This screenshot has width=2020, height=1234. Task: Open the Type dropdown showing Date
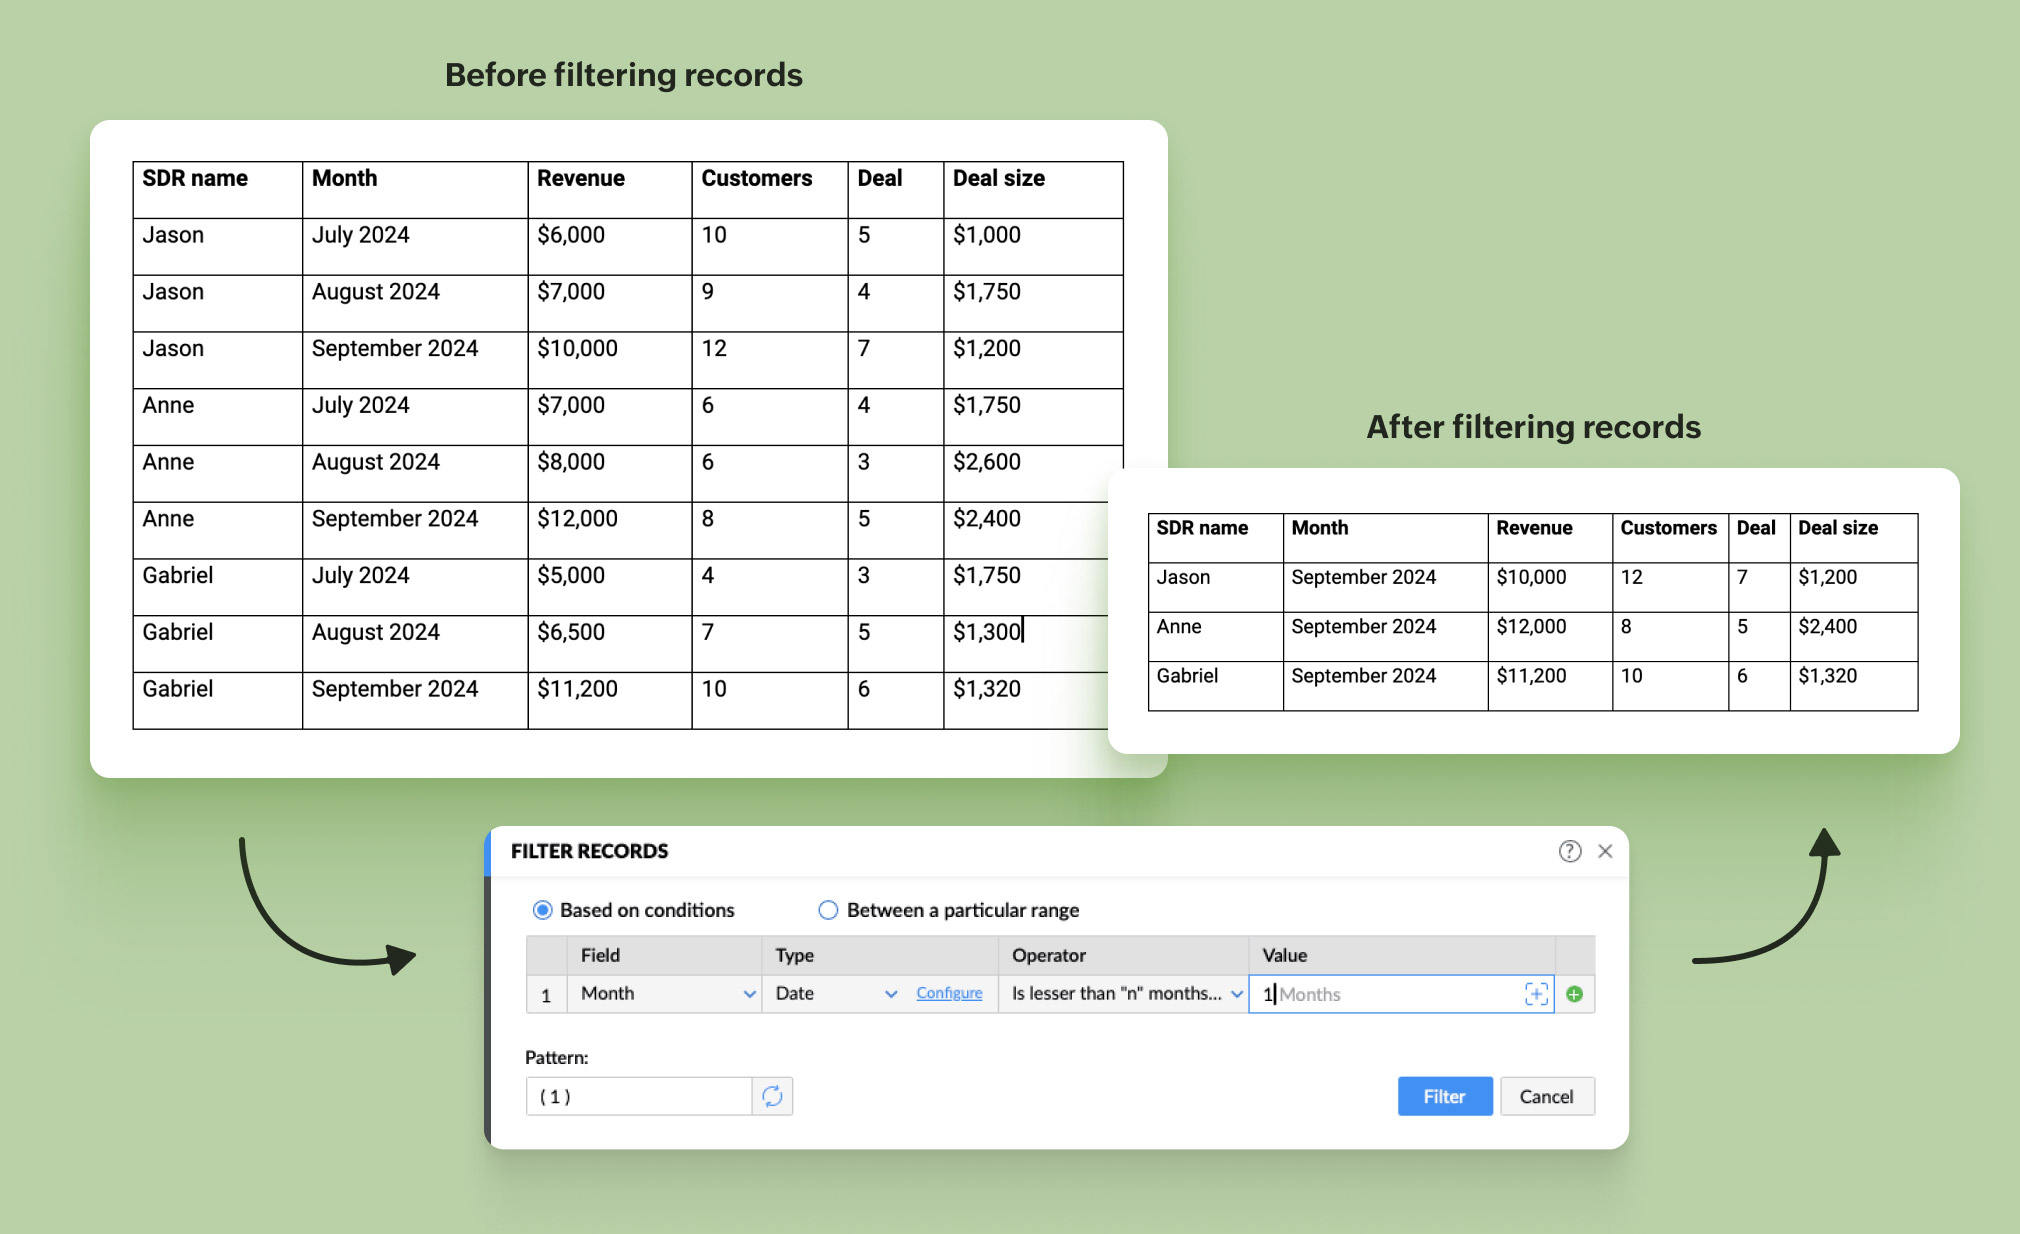836,994
